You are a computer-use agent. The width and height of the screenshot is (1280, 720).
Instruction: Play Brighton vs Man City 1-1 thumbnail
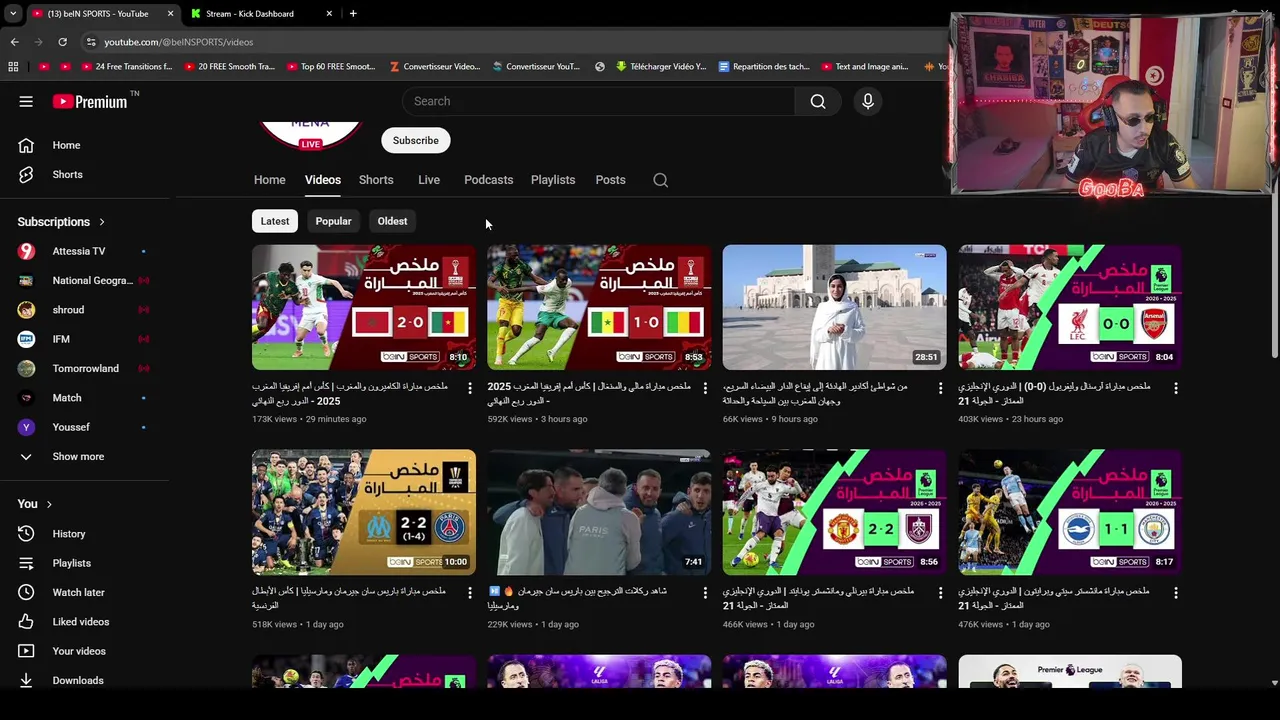coord(1070,512)
